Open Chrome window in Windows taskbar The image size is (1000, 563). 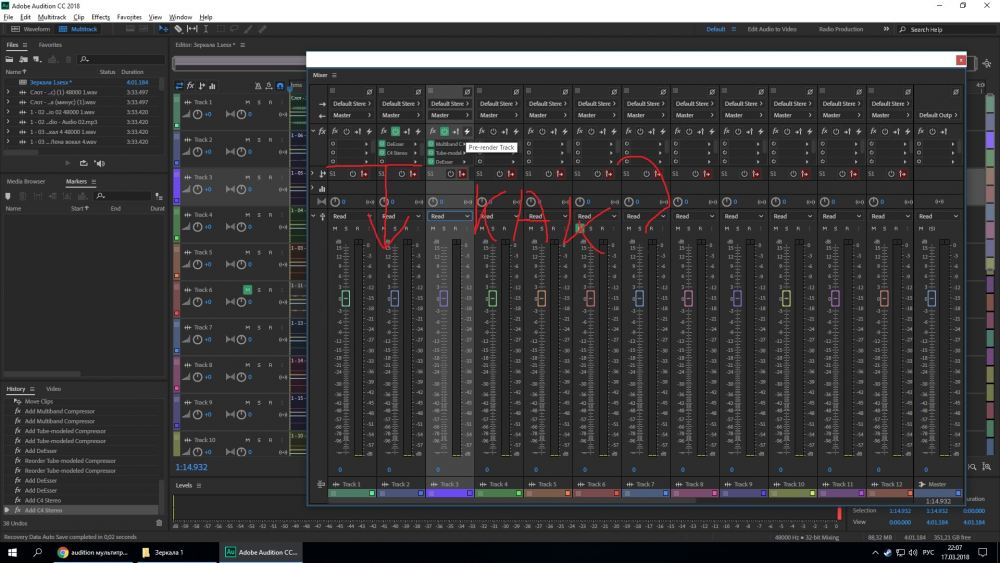93,552
